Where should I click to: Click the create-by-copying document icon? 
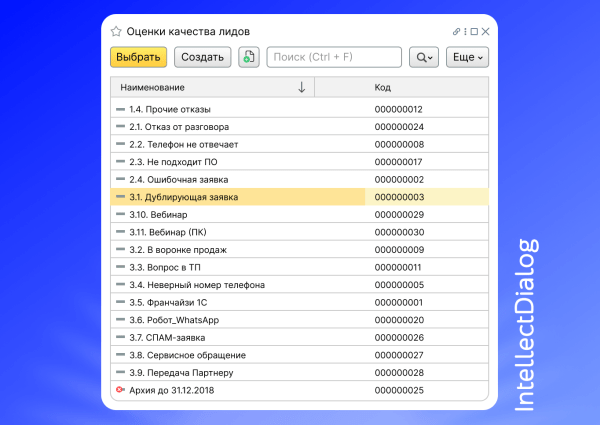click(248, 58)
